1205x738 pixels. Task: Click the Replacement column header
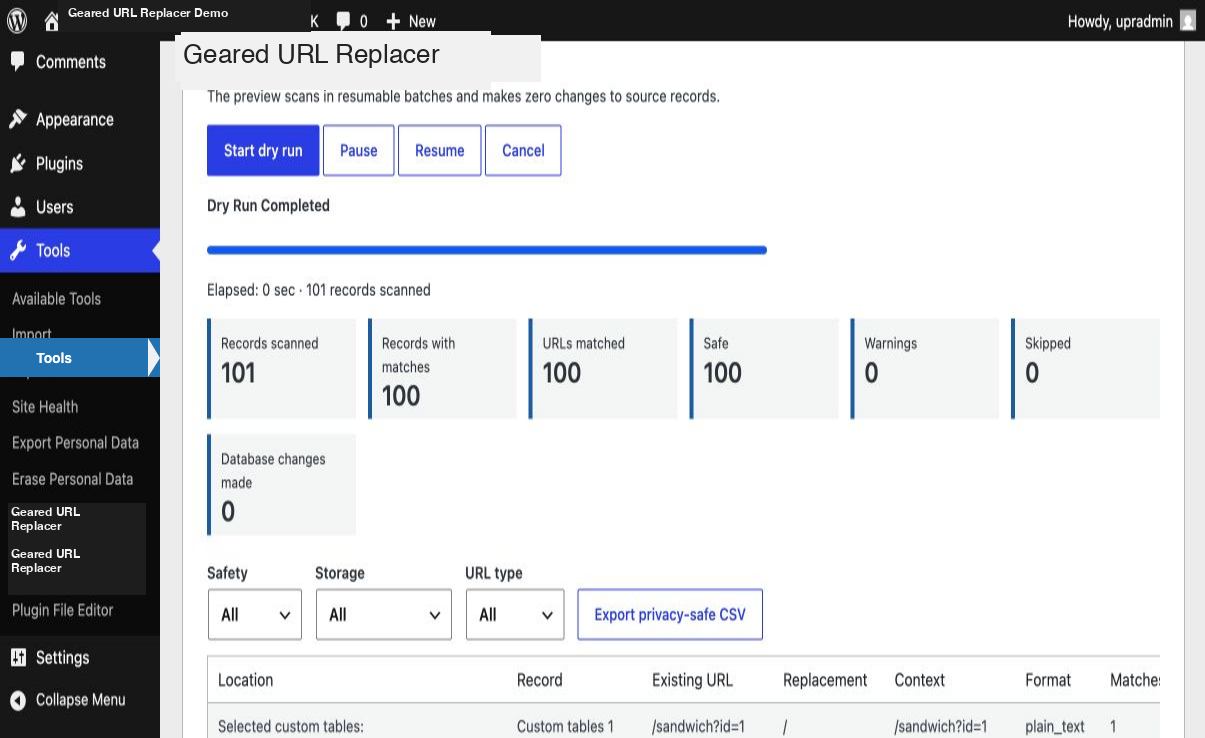[825, 680]
